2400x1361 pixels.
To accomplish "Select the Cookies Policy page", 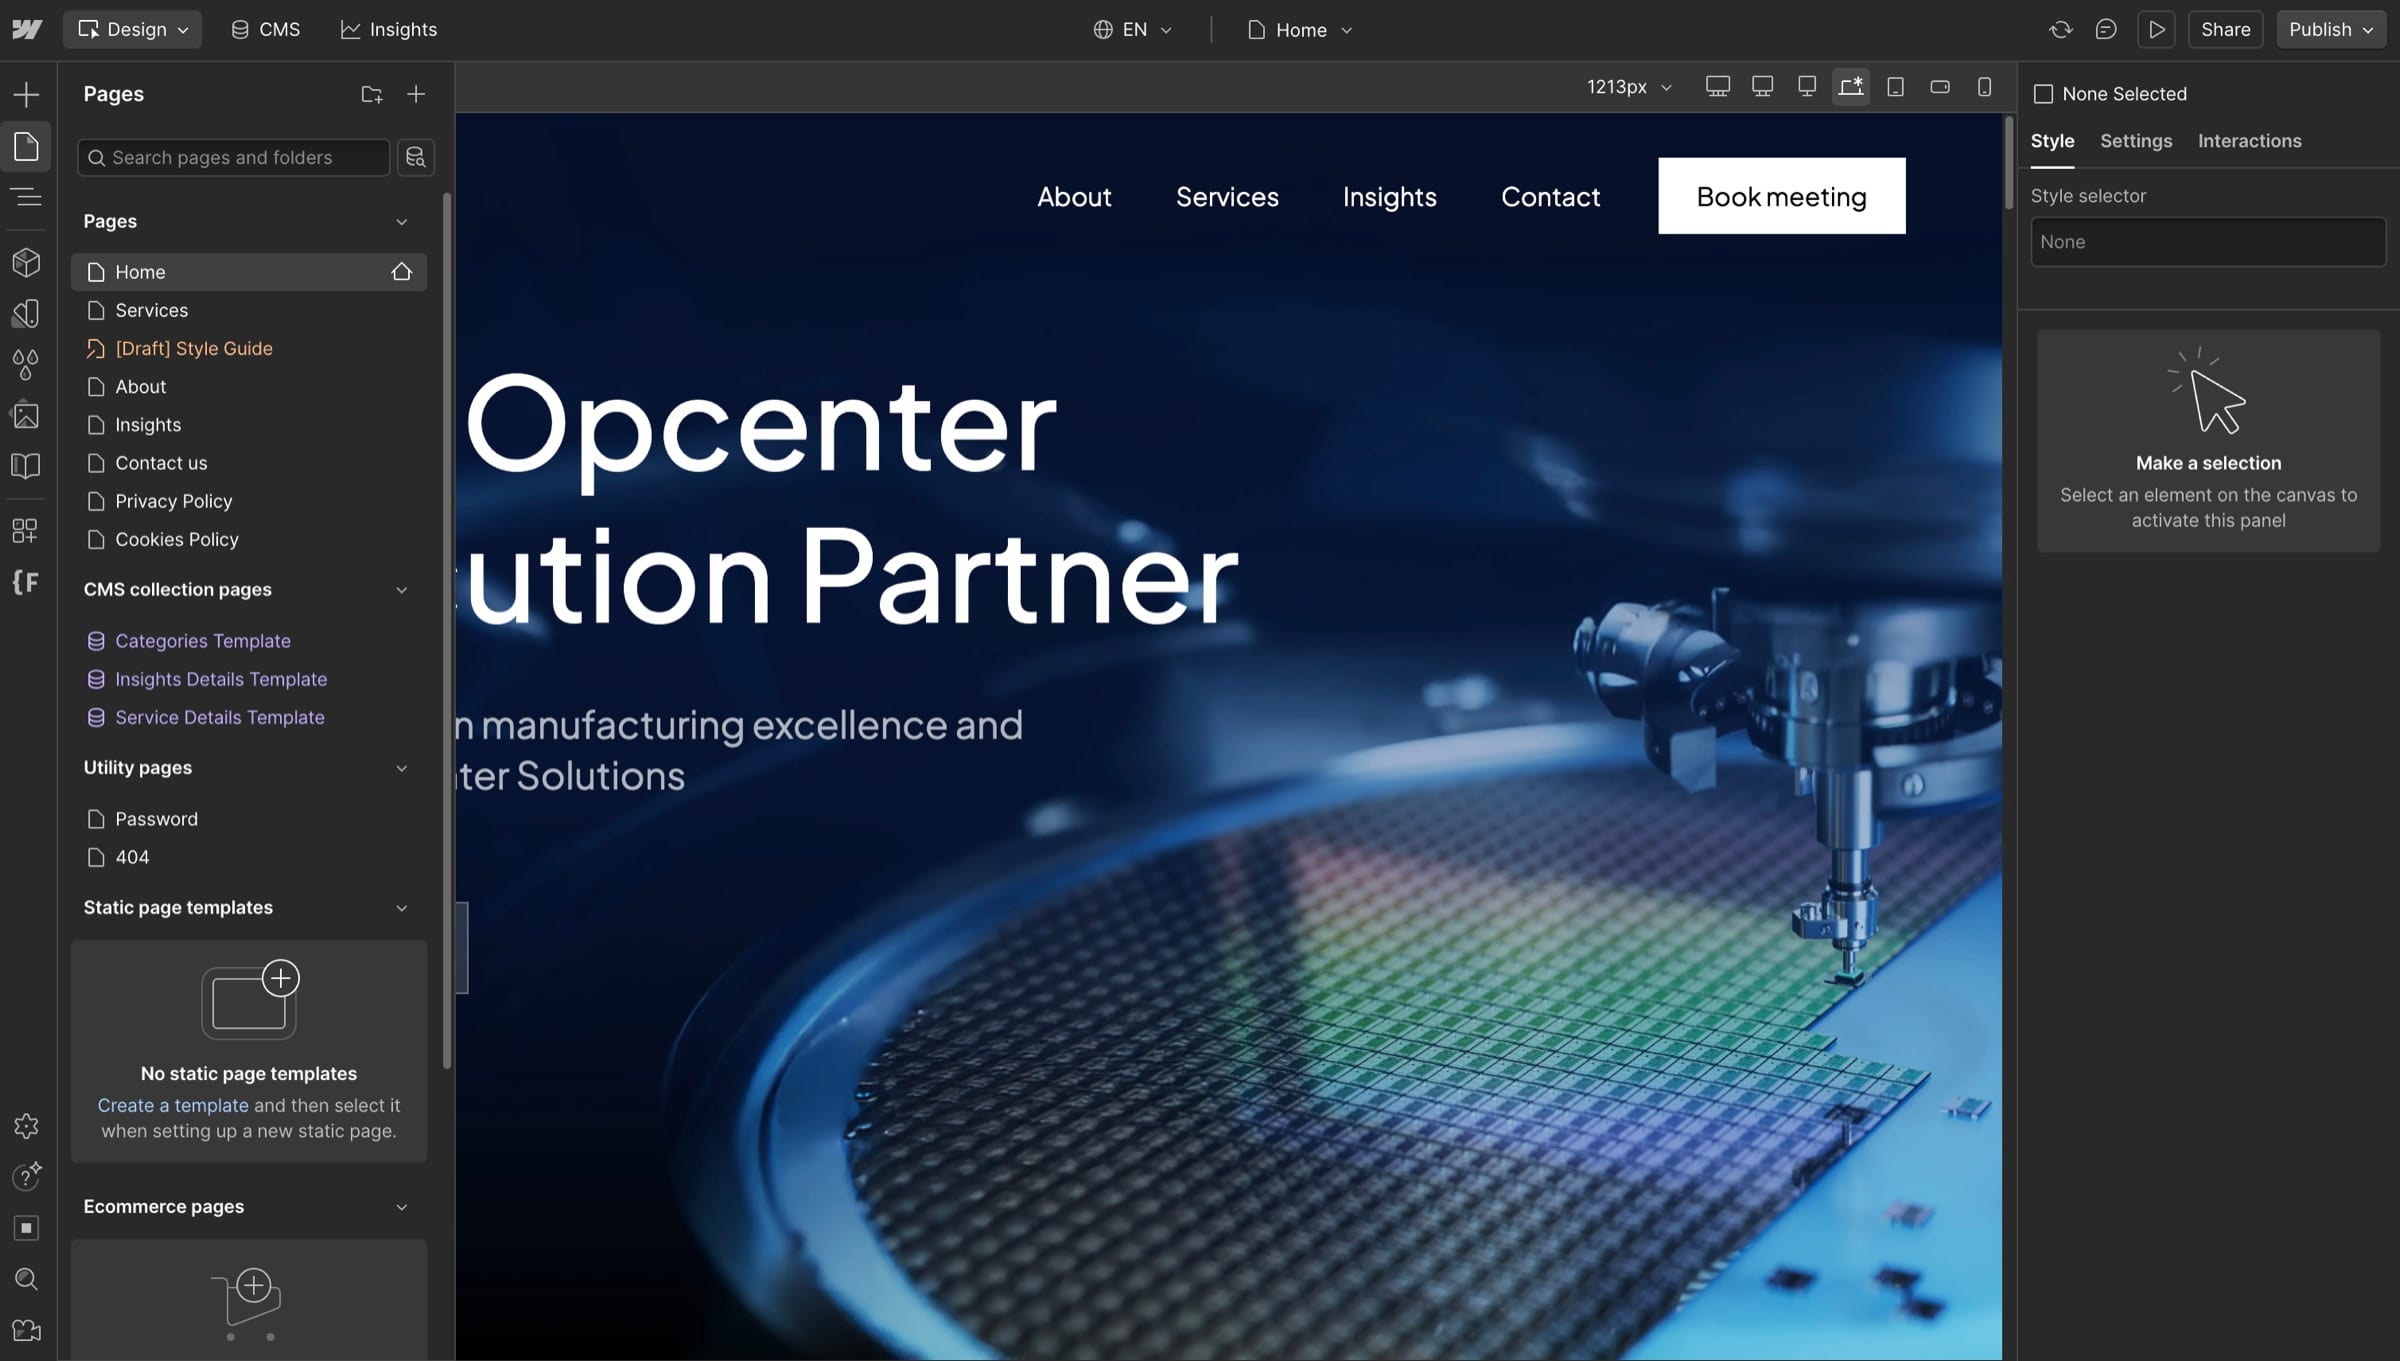I will click(x=249, y=539).
